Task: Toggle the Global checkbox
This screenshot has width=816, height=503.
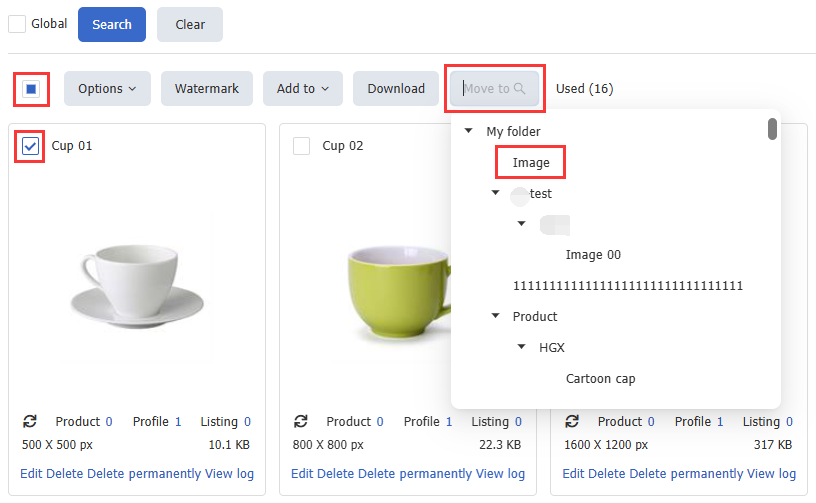Action: pyautogui.click(x=17, y=24)
